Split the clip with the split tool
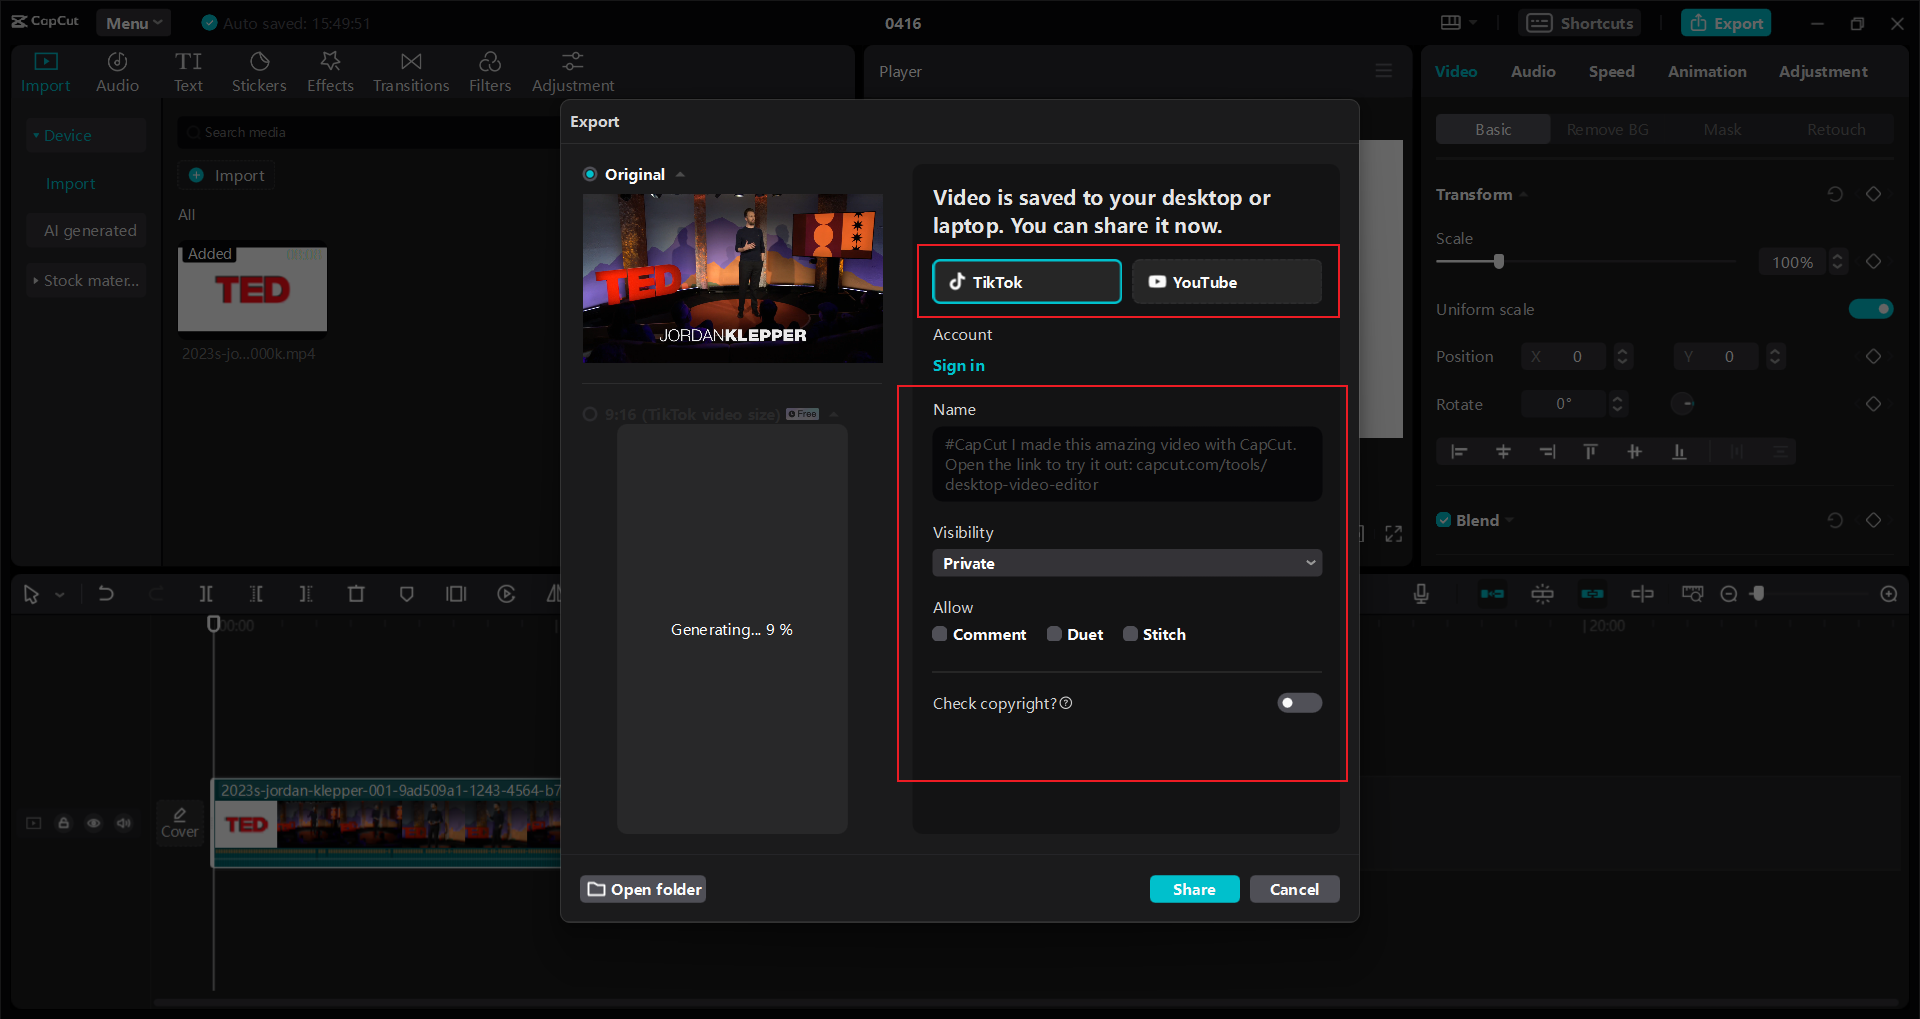 point(206,593)
